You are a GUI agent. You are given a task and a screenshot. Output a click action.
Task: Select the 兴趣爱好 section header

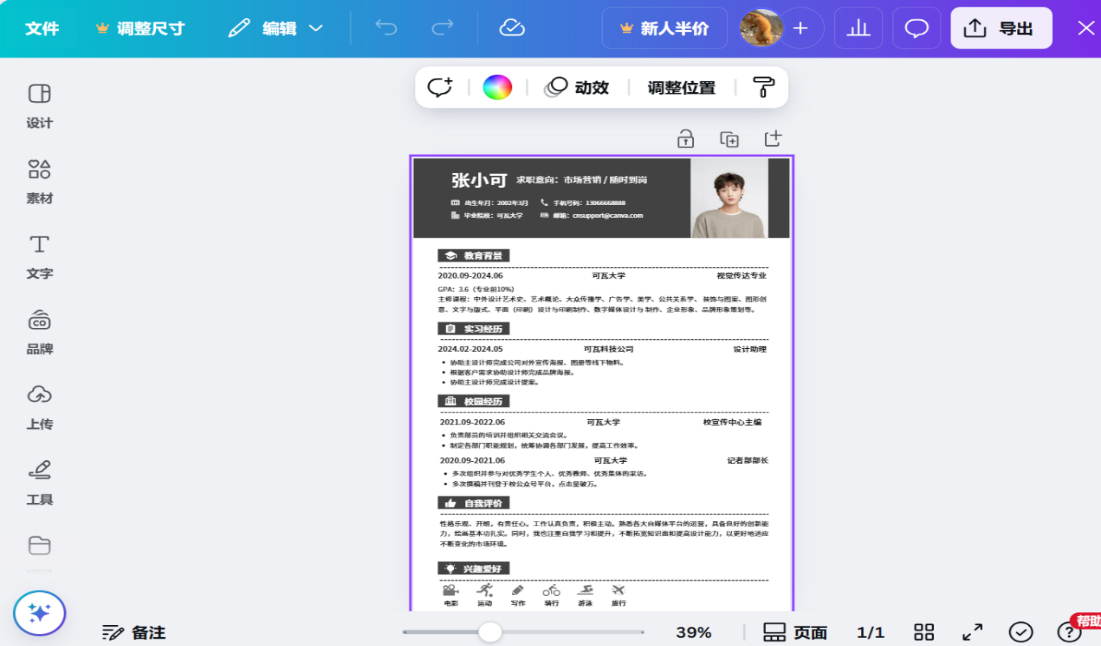[474, 568]
